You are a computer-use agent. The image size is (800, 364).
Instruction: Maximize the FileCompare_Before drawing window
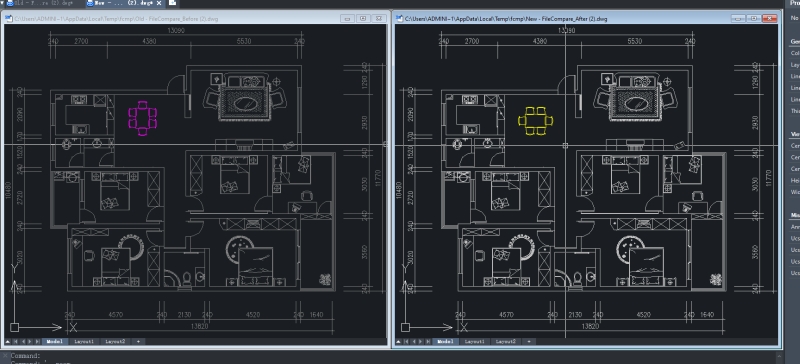point(363,18)
